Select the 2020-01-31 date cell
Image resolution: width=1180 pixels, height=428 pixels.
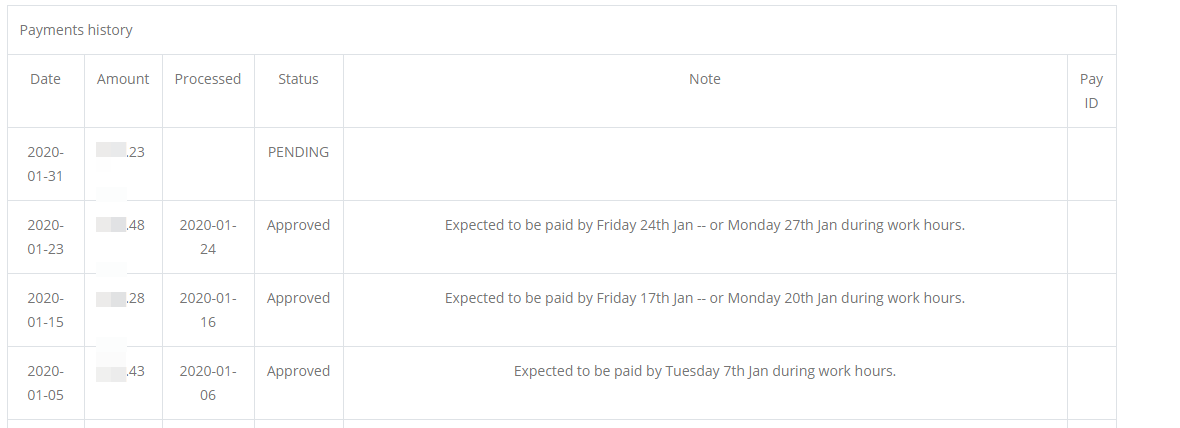[x=45, y=164]
